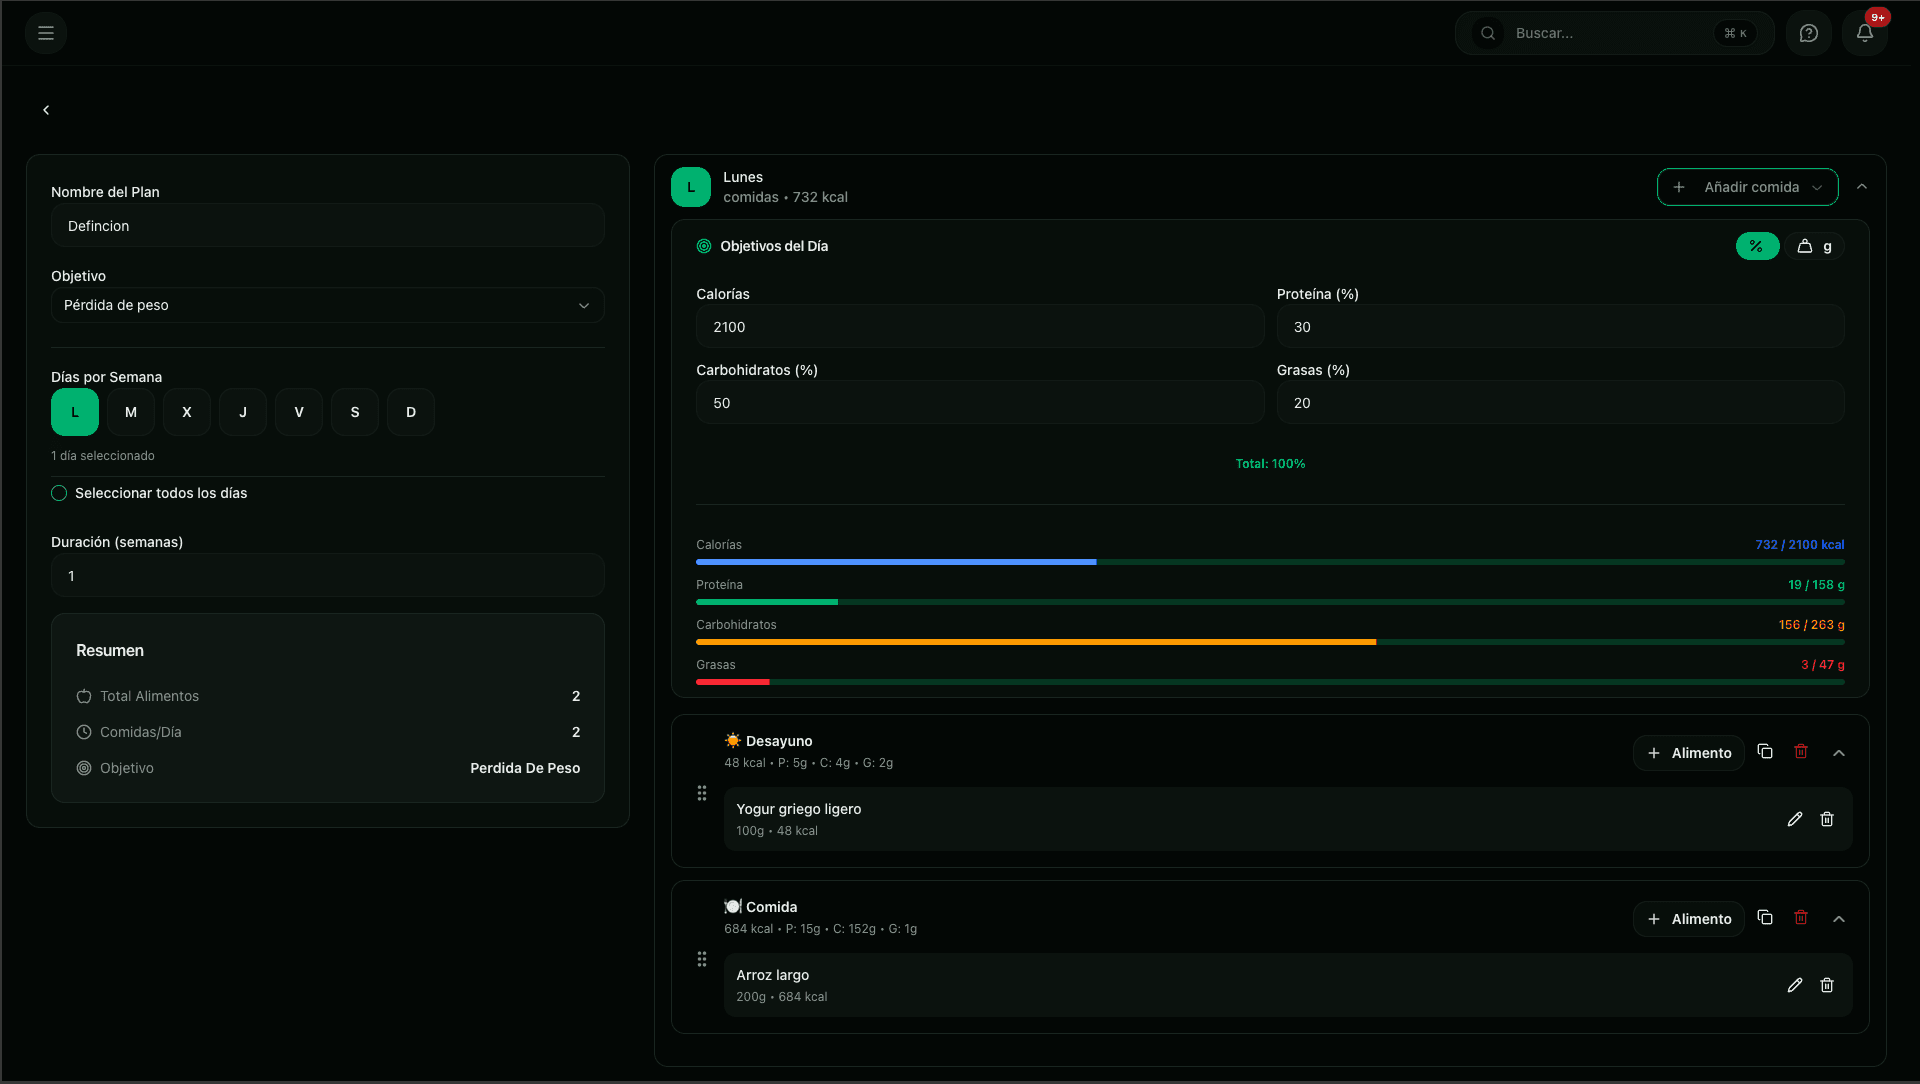Viewport: 1920px width, 1084px height.
Task: Delete the Comida meal with red trash
Action: [1800, 918]
